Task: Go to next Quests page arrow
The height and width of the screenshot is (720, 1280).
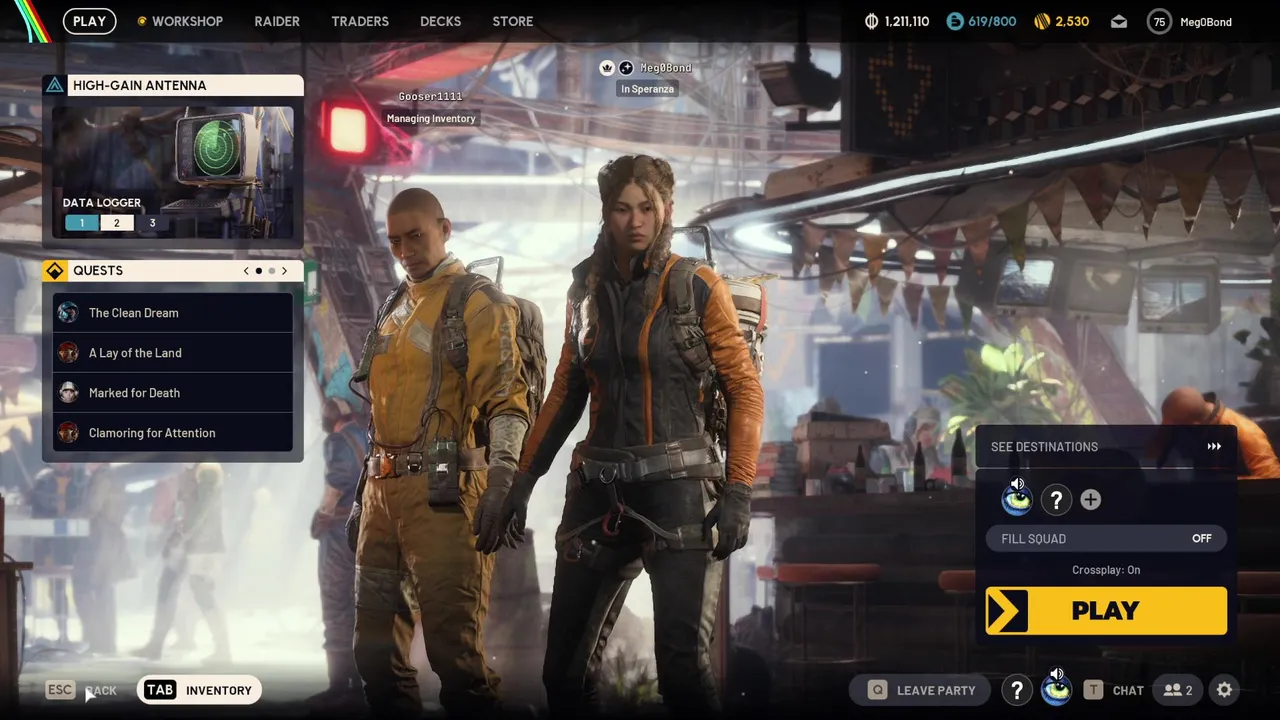Action: (284, 271)
